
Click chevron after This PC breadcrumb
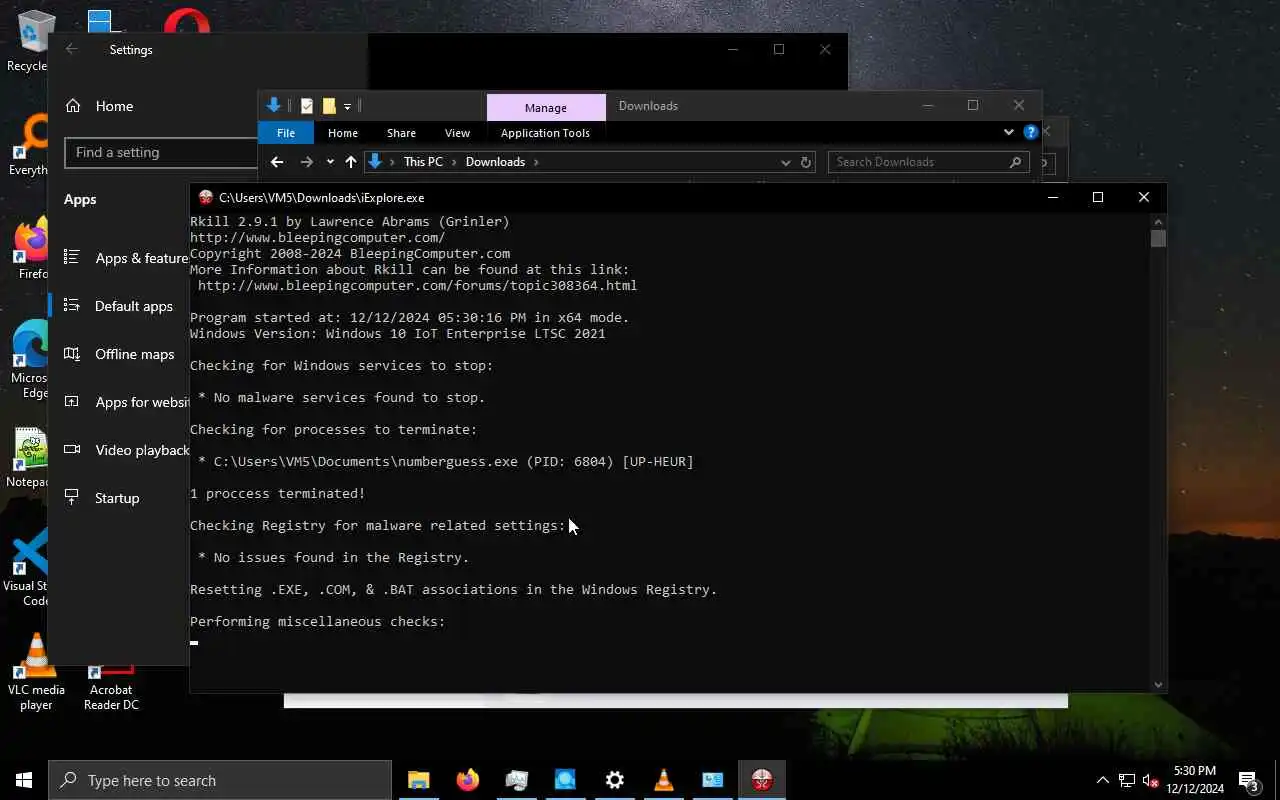(454, 162)
